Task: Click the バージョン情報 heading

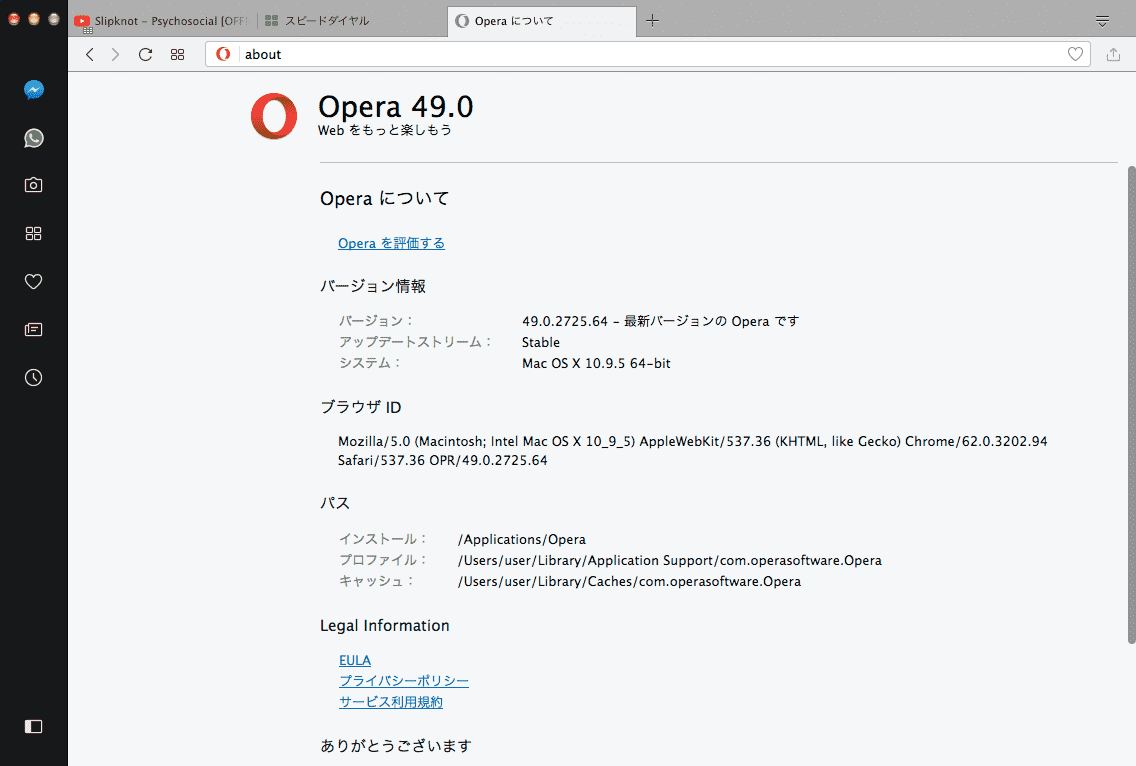Action: [x=373, y=286]
